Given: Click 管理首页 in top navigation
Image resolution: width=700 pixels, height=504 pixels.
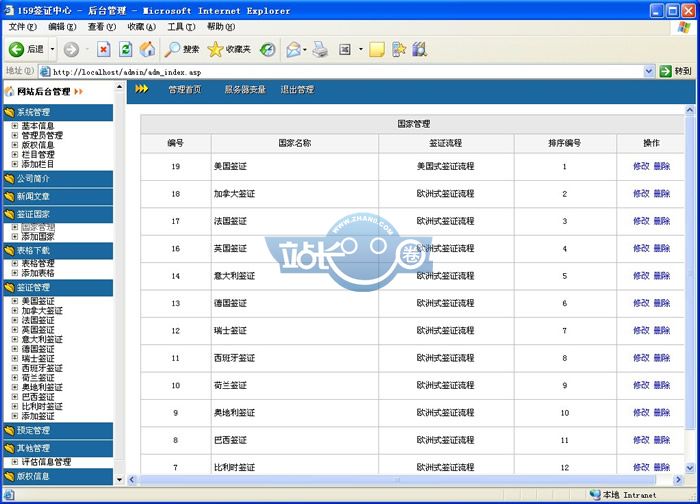Looking at the screenshot, I should (185, 90).
